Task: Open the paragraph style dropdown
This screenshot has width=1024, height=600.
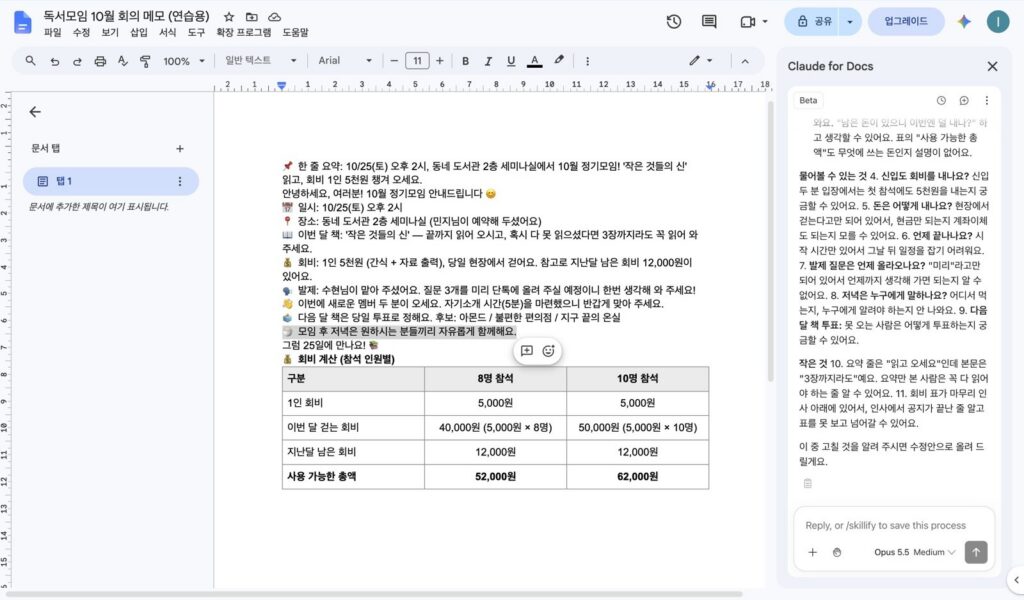Action: (261, 60)
